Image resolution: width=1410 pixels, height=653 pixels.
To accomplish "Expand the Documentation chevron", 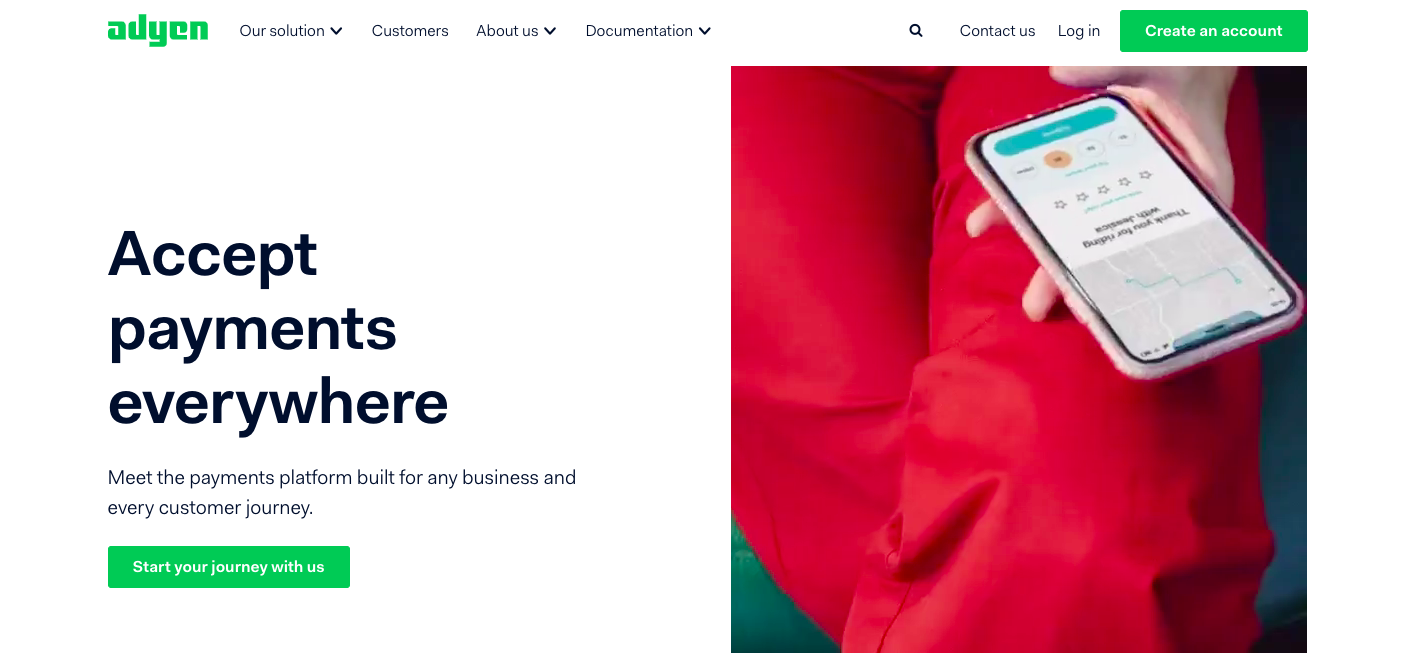I will [705, 31].
